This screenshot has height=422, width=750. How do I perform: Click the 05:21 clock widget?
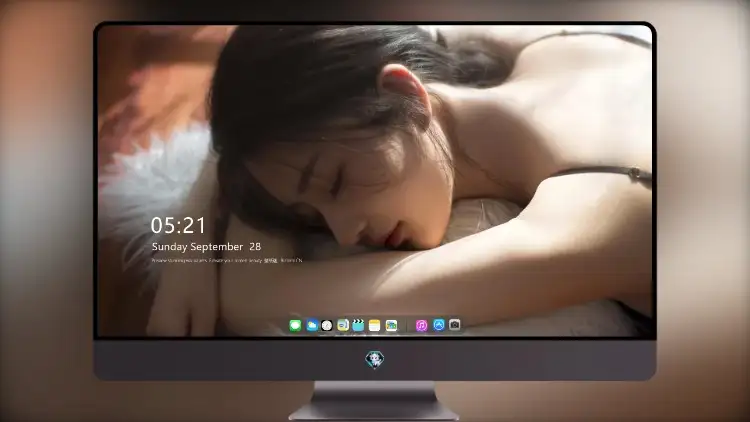coord(178,225)
